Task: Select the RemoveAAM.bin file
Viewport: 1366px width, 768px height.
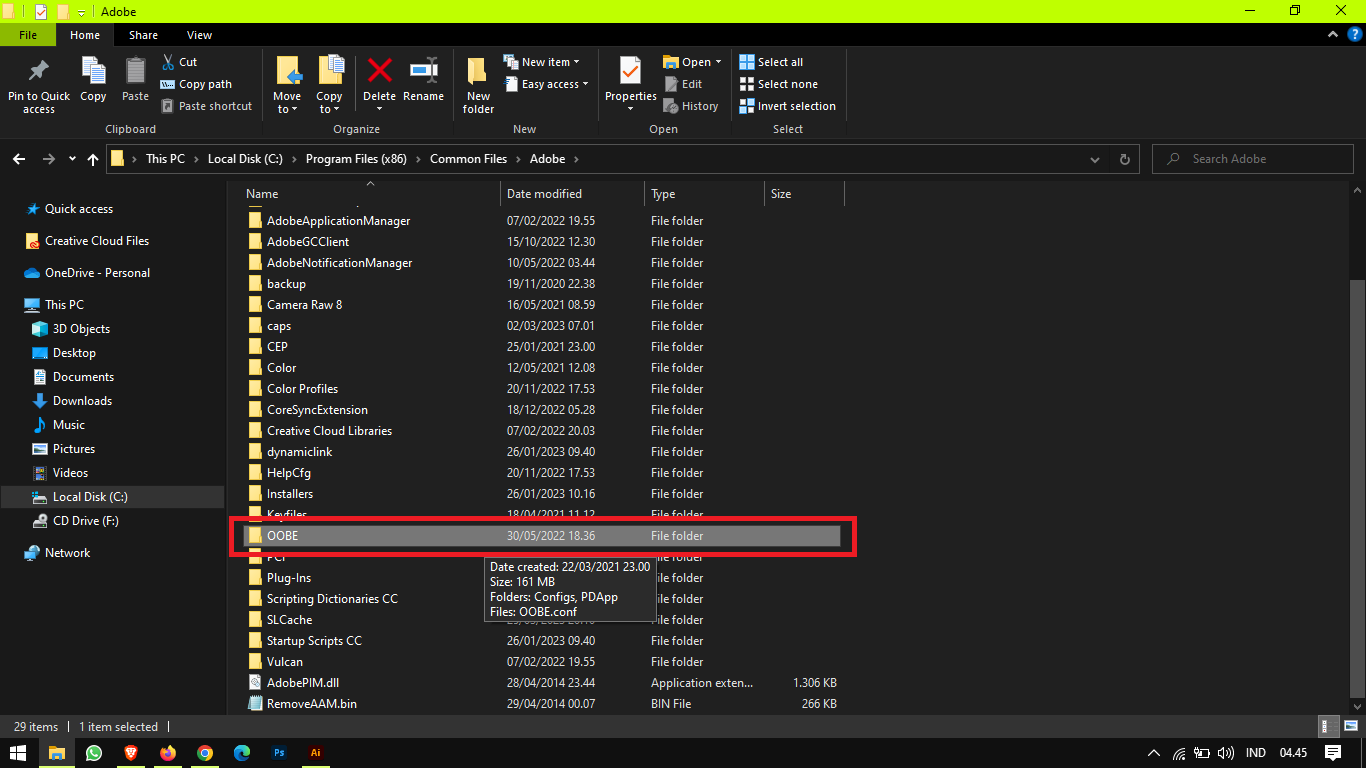Action: click(x=541, y=704)
